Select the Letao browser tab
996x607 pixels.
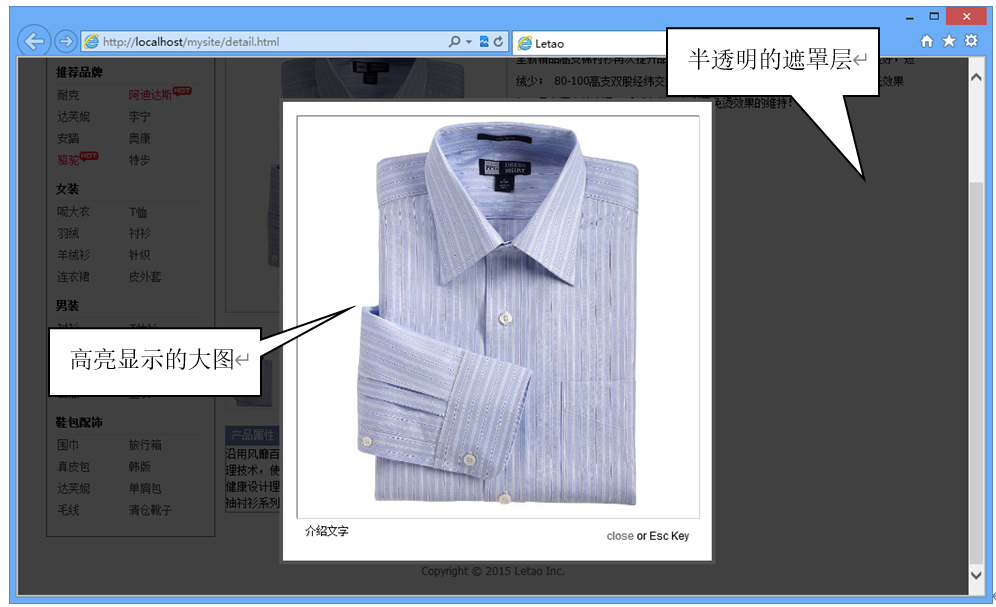(x=588, y=43)
